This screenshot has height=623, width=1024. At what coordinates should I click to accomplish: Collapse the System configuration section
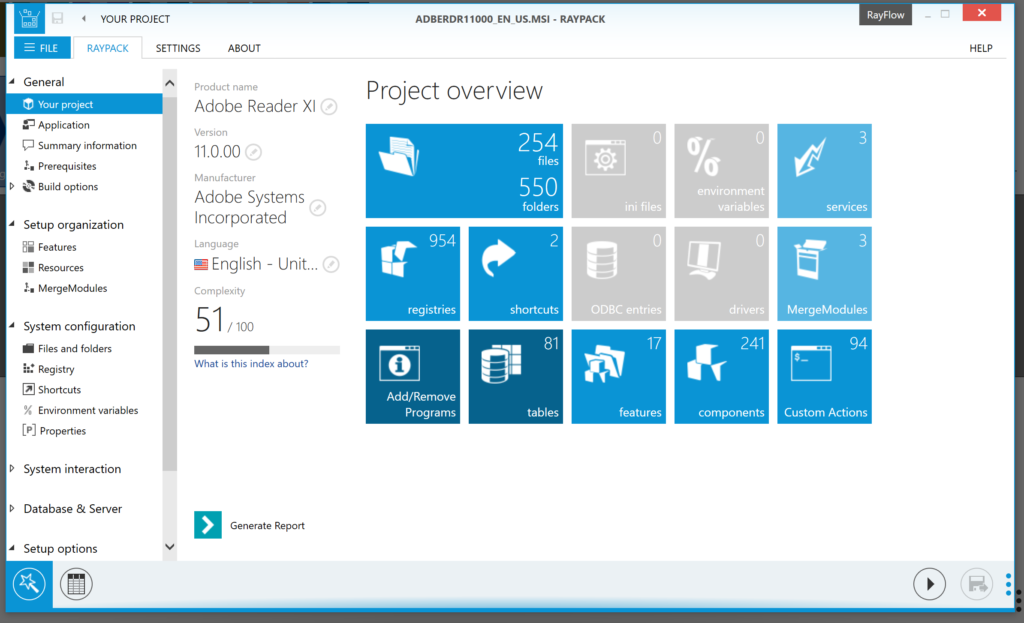click(x=12, y=325)
